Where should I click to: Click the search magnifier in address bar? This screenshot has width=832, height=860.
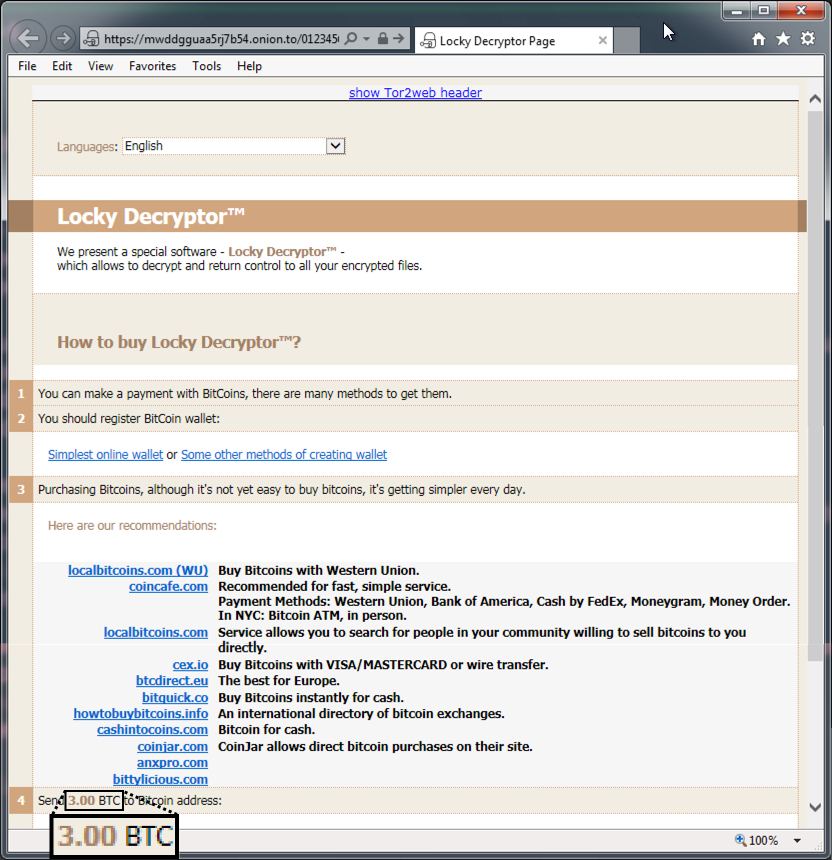point(351,38)
